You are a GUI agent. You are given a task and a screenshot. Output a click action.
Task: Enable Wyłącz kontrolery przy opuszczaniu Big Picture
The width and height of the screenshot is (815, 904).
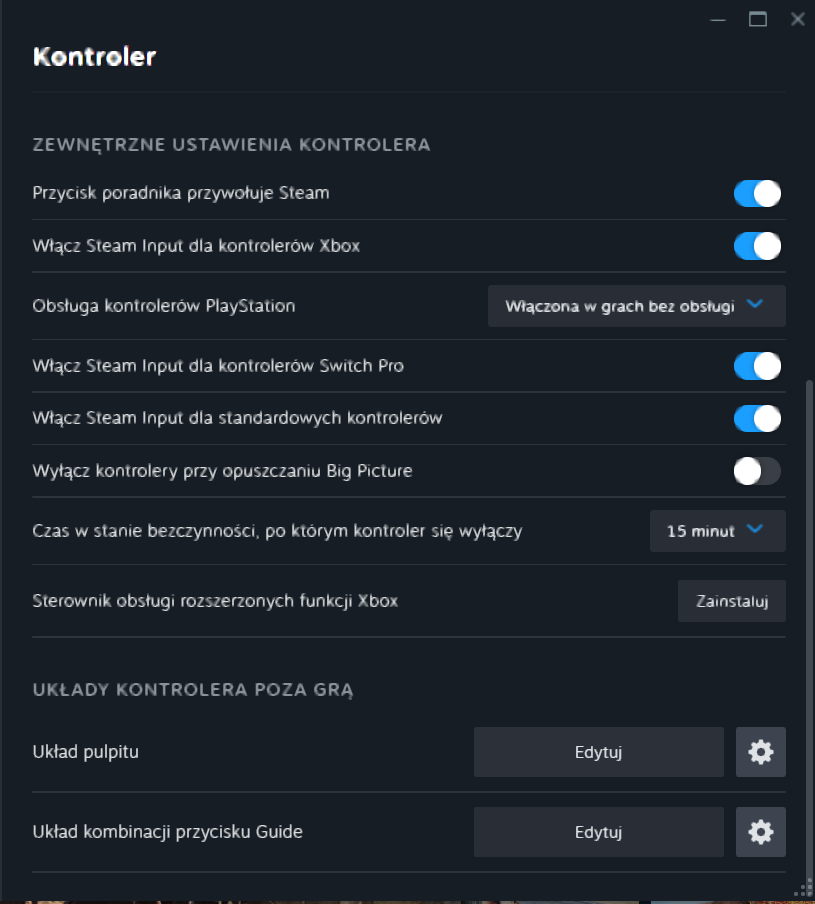757,471
